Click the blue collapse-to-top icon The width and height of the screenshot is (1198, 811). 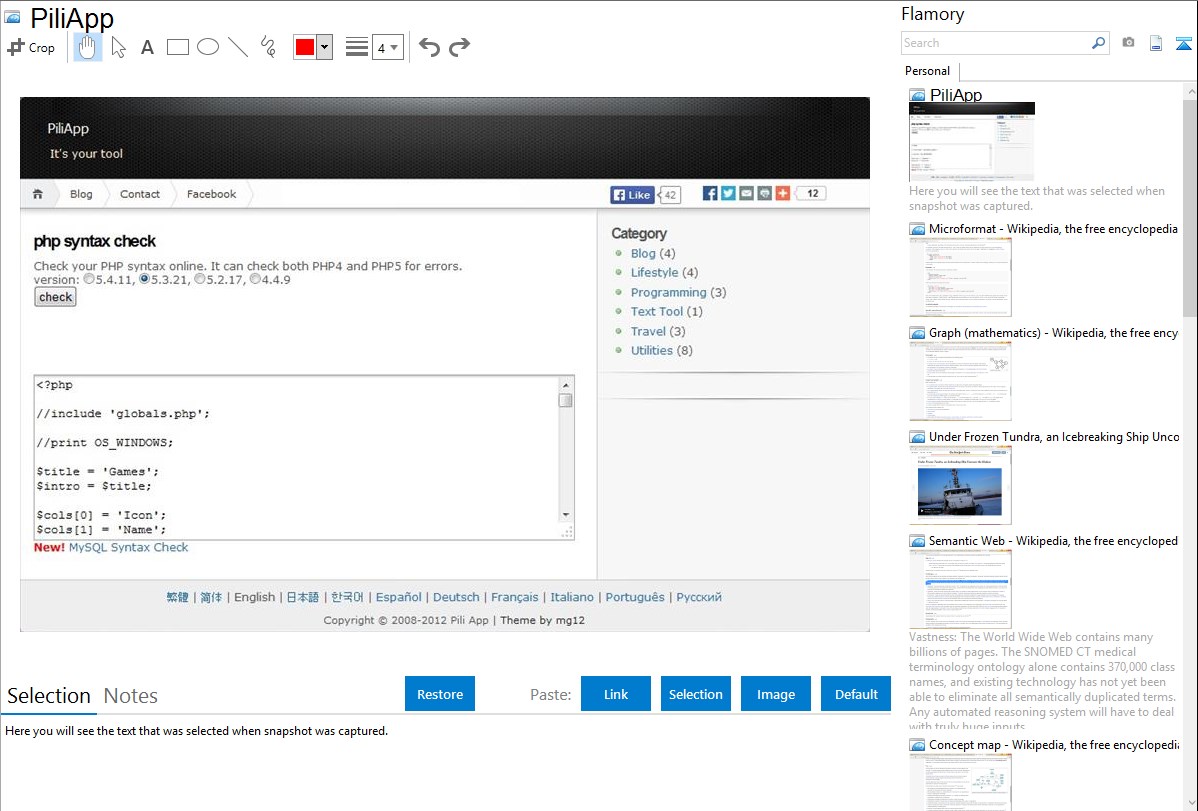click(1183, 43)
